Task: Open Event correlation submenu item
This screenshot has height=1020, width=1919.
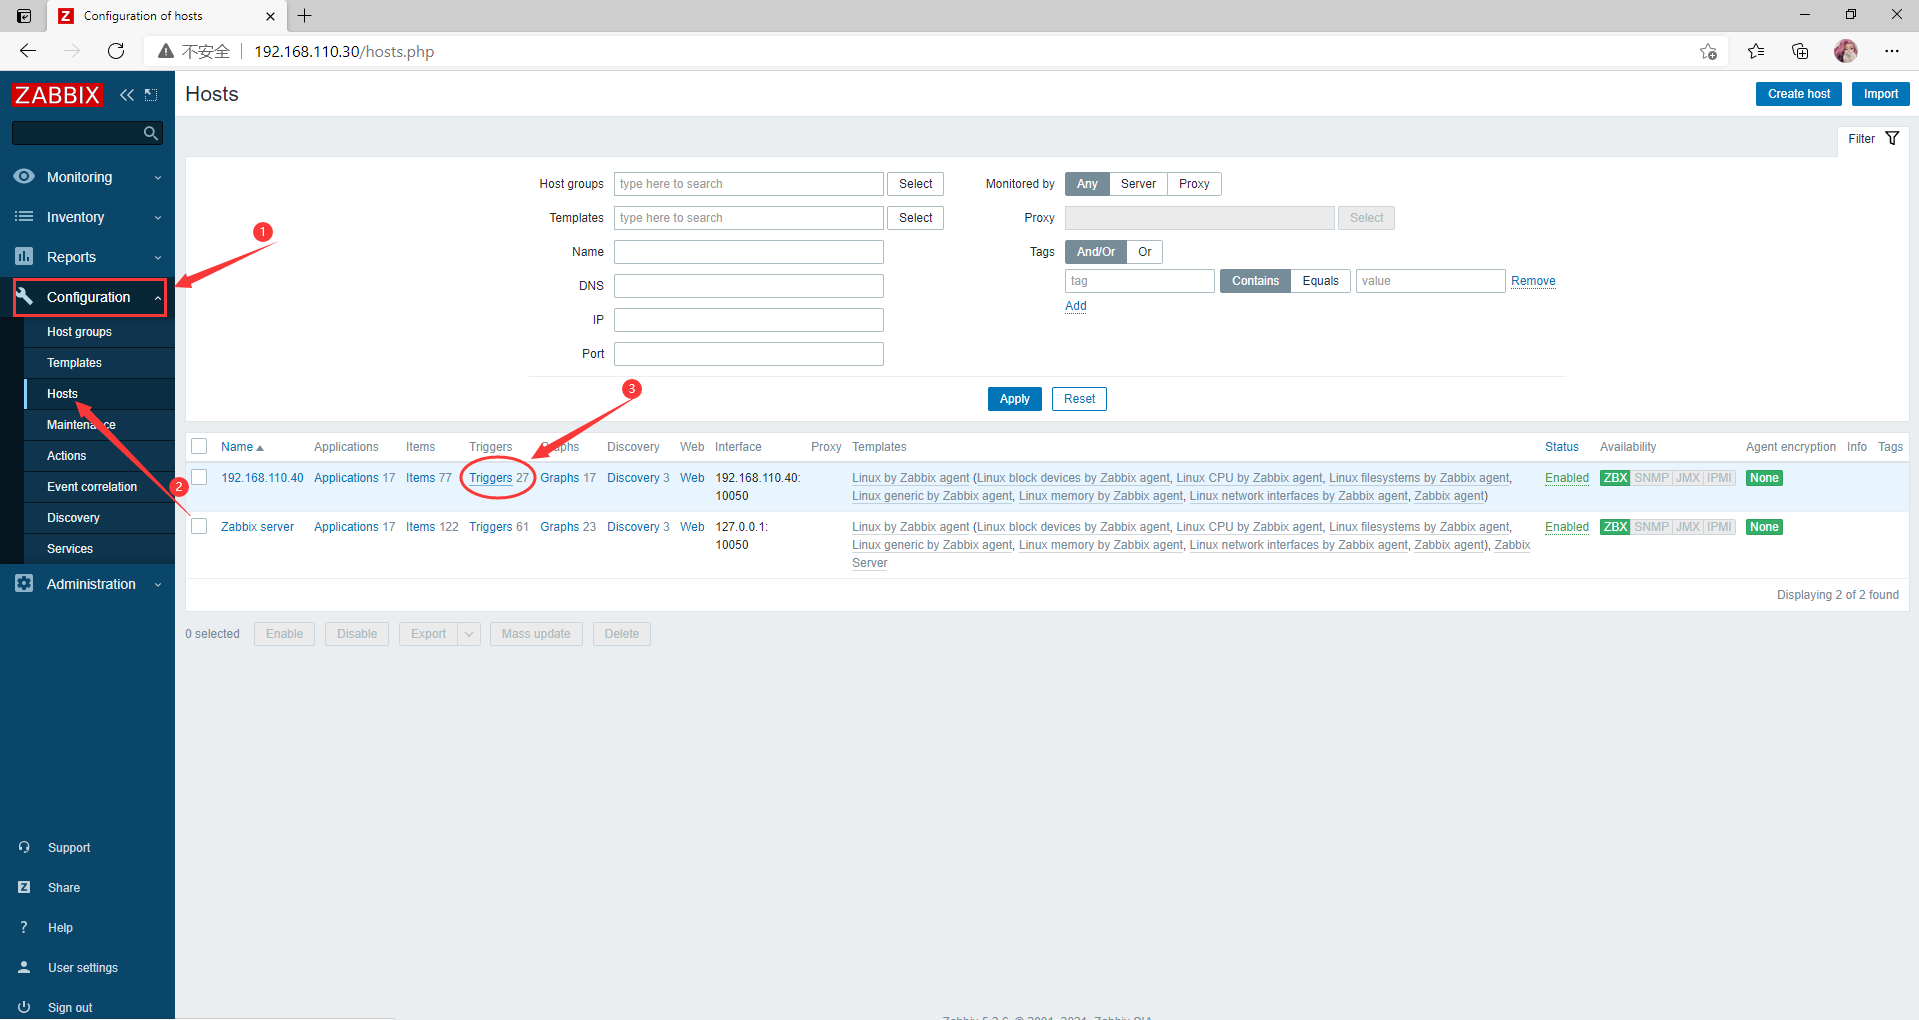Action: click(92, 487)
